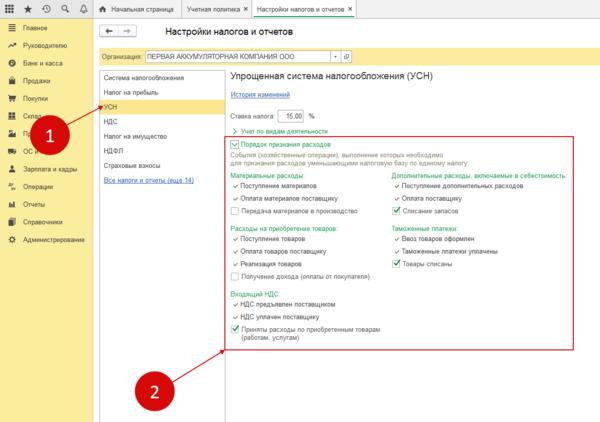Screen dimensions: 600x422
Task: Open the История изменений link
Action: 262,95
